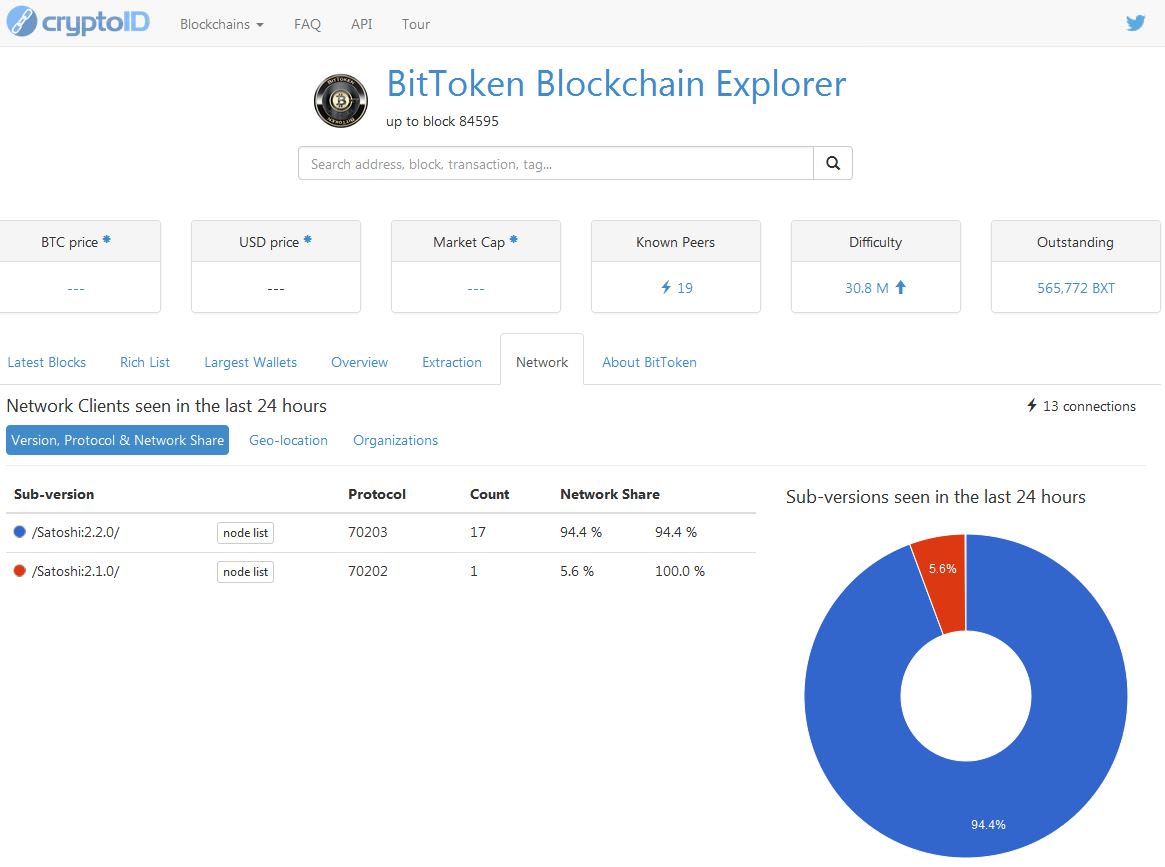Click the Network Share column header

tap(610, 494)
